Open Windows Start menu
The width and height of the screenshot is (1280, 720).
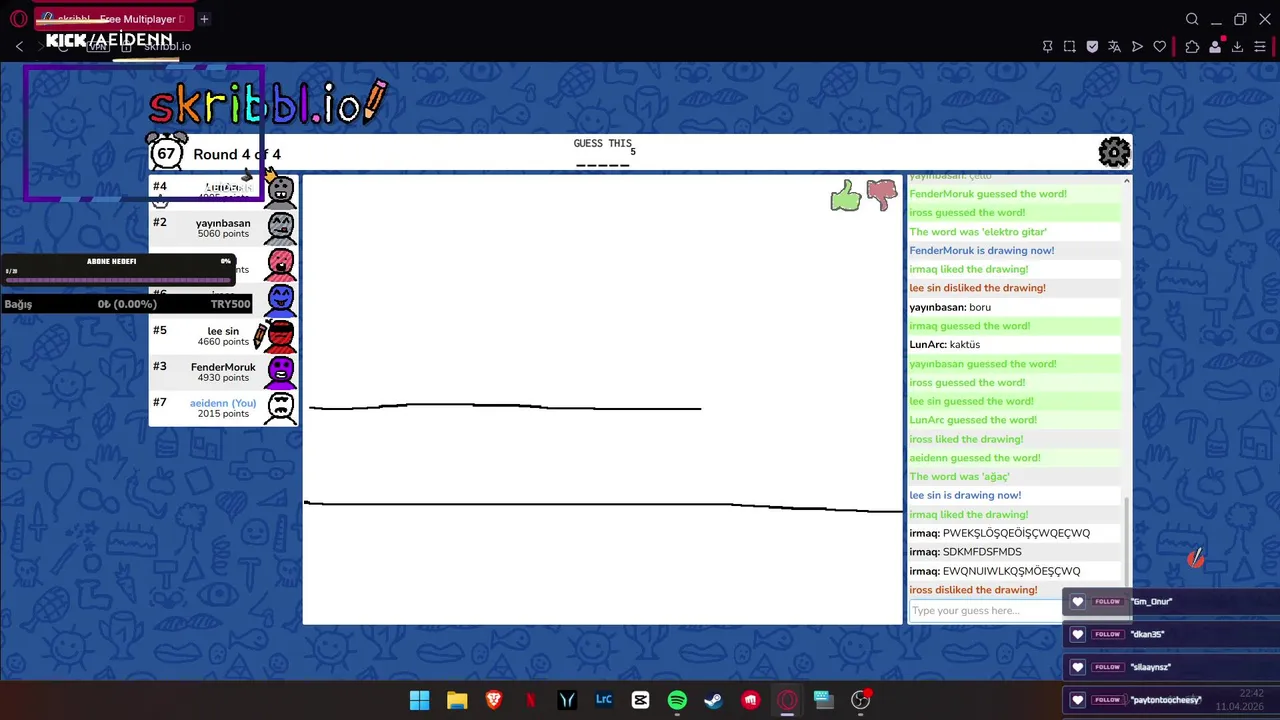[x=420, y=700]
